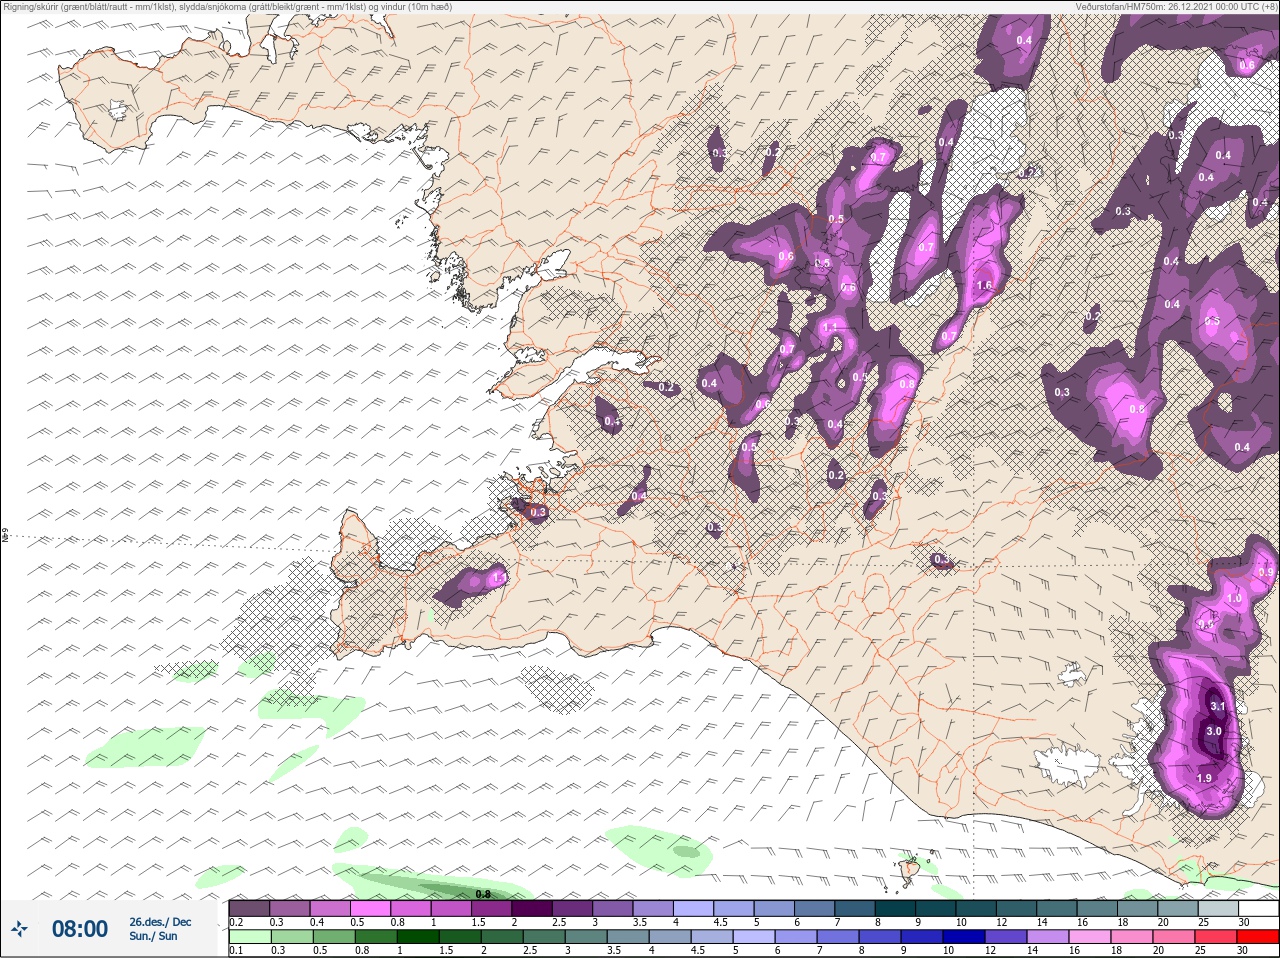The image size is (1280, 958).
Task: Select the red swatch ending the bottom legend row
Action: tap(1257, 937)
